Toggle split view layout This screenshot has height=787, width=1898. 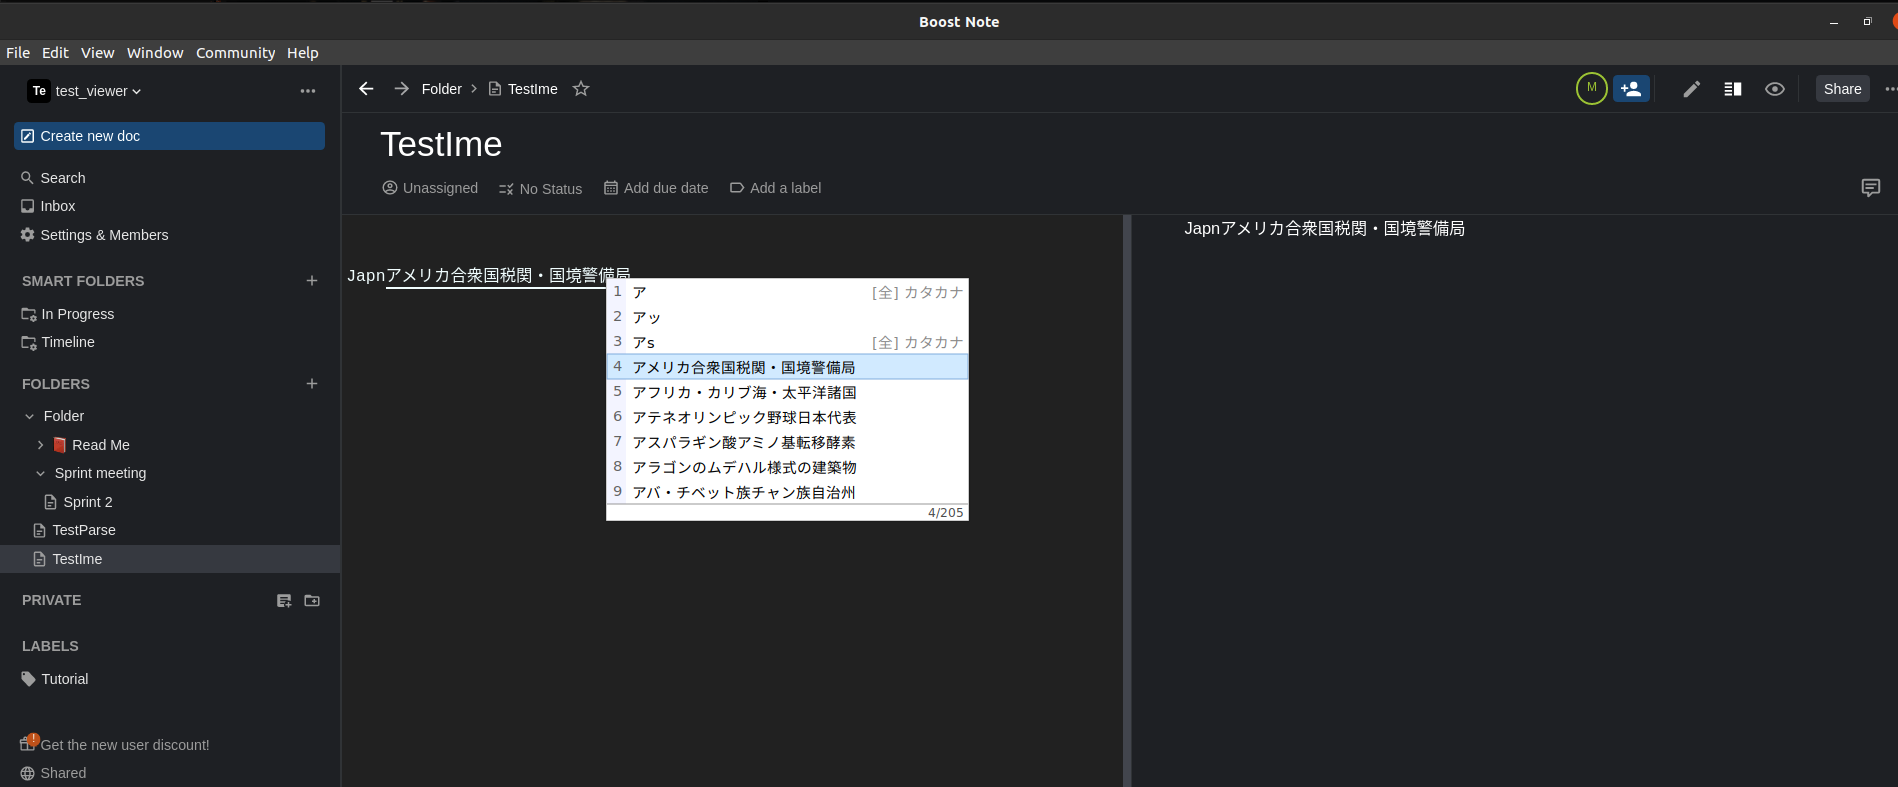1733,89
